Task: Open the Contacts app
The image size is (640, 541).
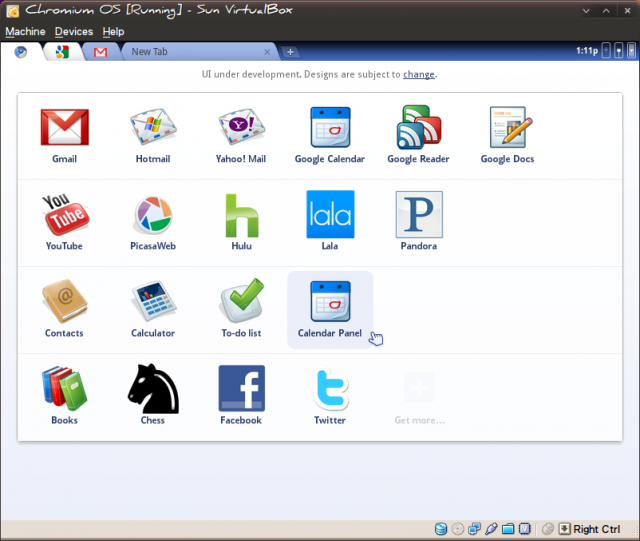Action: pyautogui.click(x=64, y=301)
